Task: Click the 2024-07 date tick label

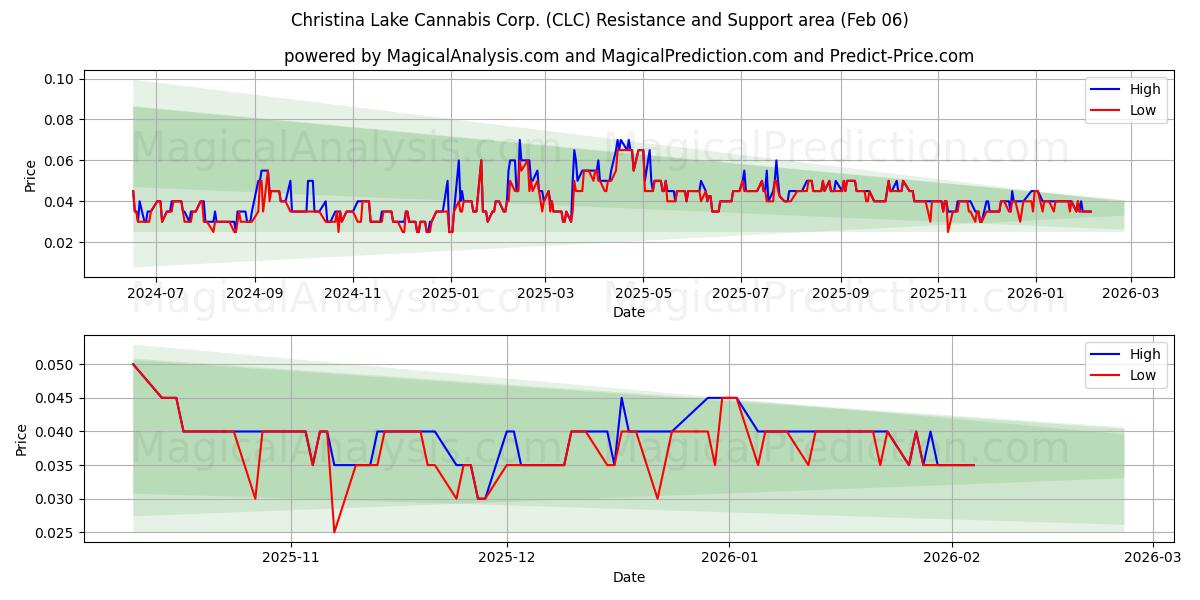Action: tap(156, 293)
